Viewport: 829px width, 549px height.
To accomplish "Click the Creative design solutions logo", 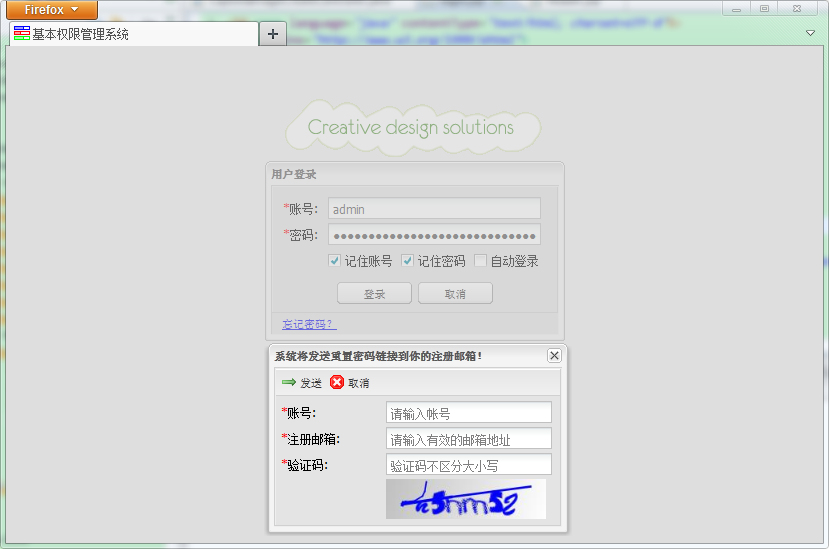I will 413,128.
